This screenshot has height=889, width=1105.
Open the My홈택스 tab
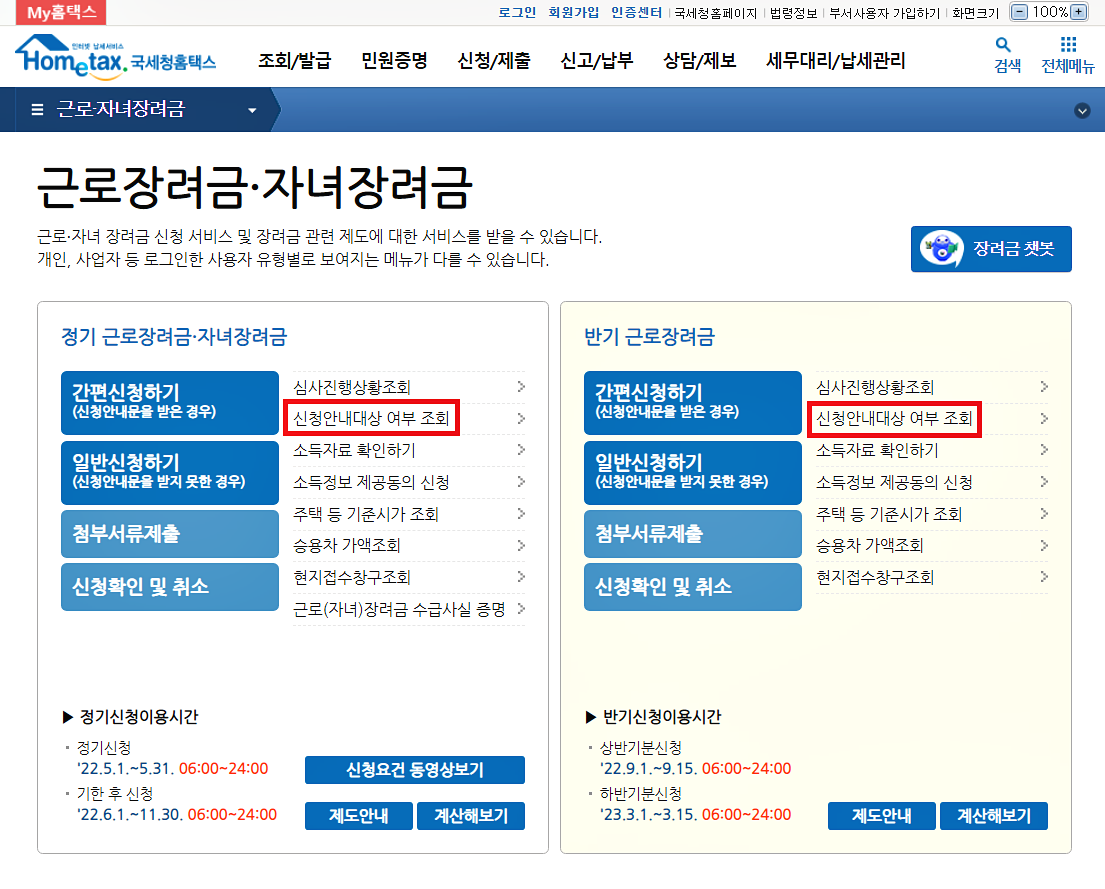pos(61,12)
